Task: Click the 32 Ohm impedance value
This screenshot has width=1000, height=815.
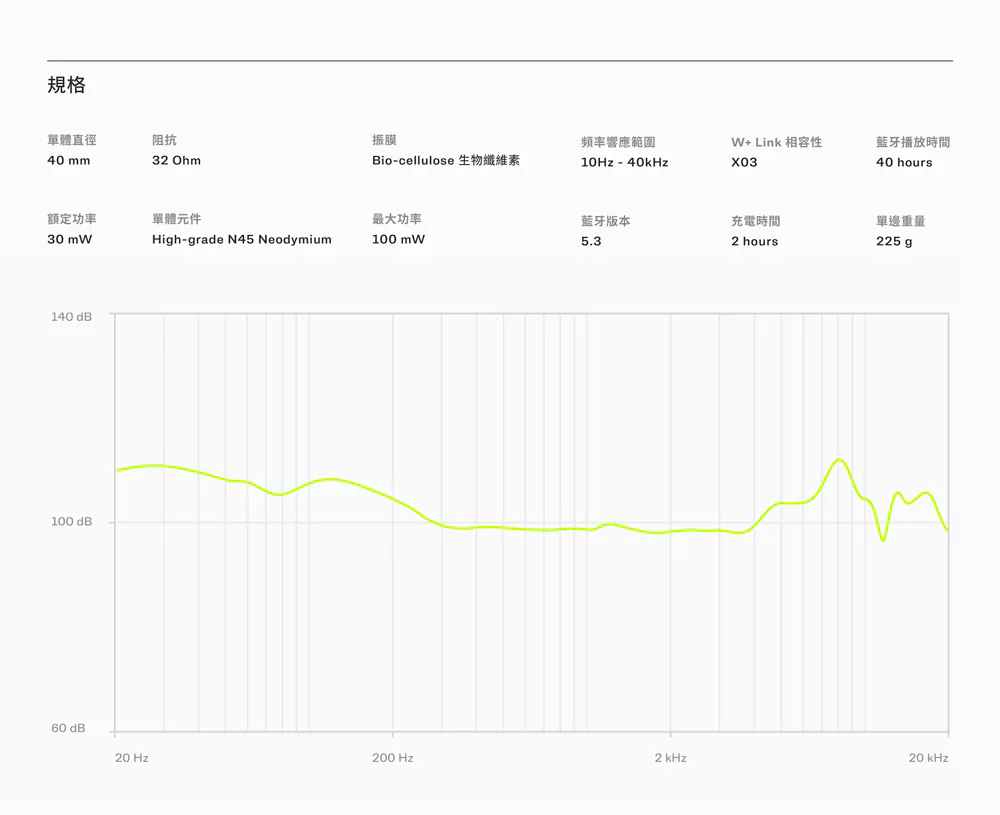Action: pyautogui.click(x=176, y=161)
